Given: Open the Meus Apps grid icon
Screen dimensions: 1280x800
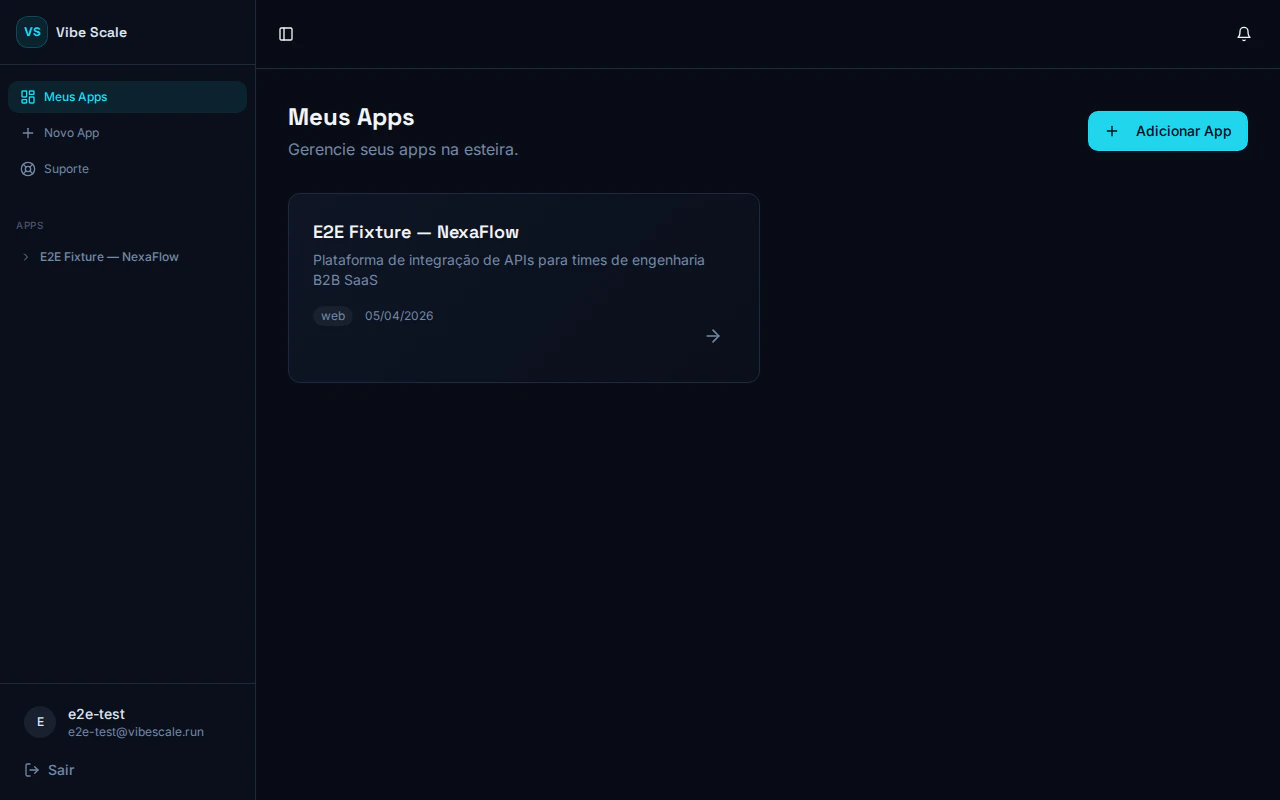Looking at the screenshot, I should 27,96.
